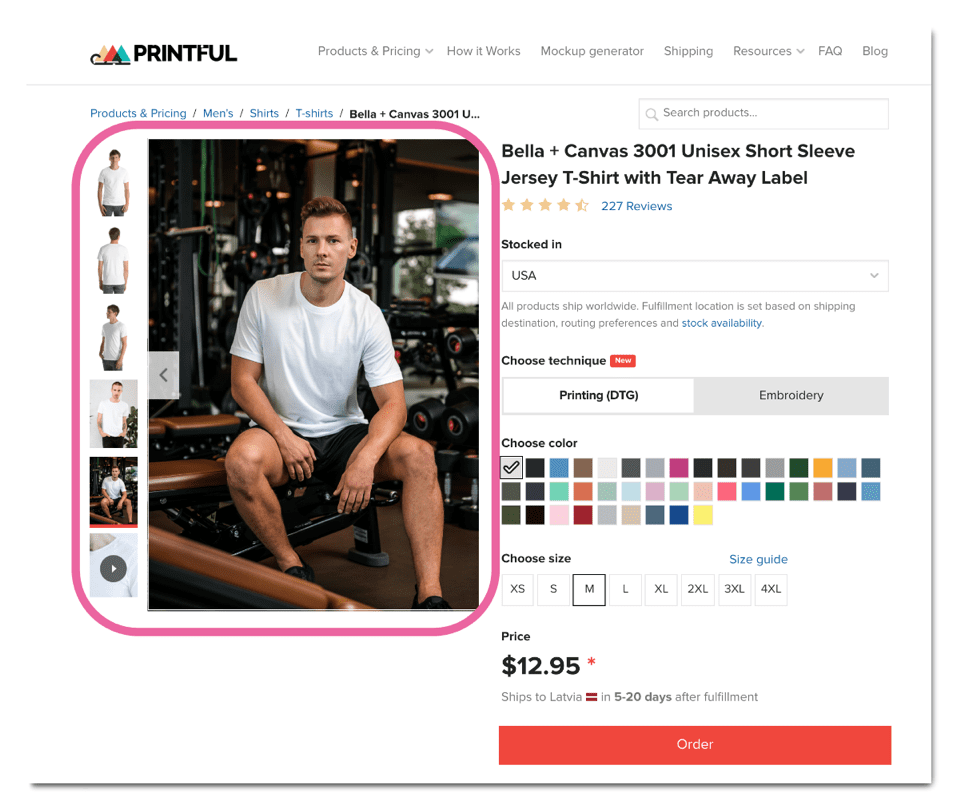
Task: Navigate to the Blog
Action: pyautogui.click(x=875, y=51)
